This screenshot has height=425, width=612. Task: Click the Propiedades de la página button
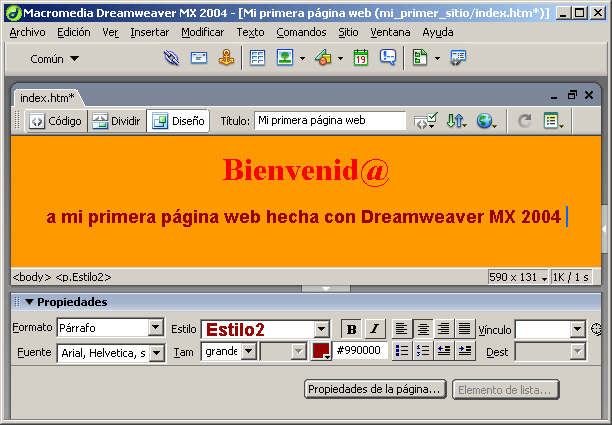pos(375,389)
